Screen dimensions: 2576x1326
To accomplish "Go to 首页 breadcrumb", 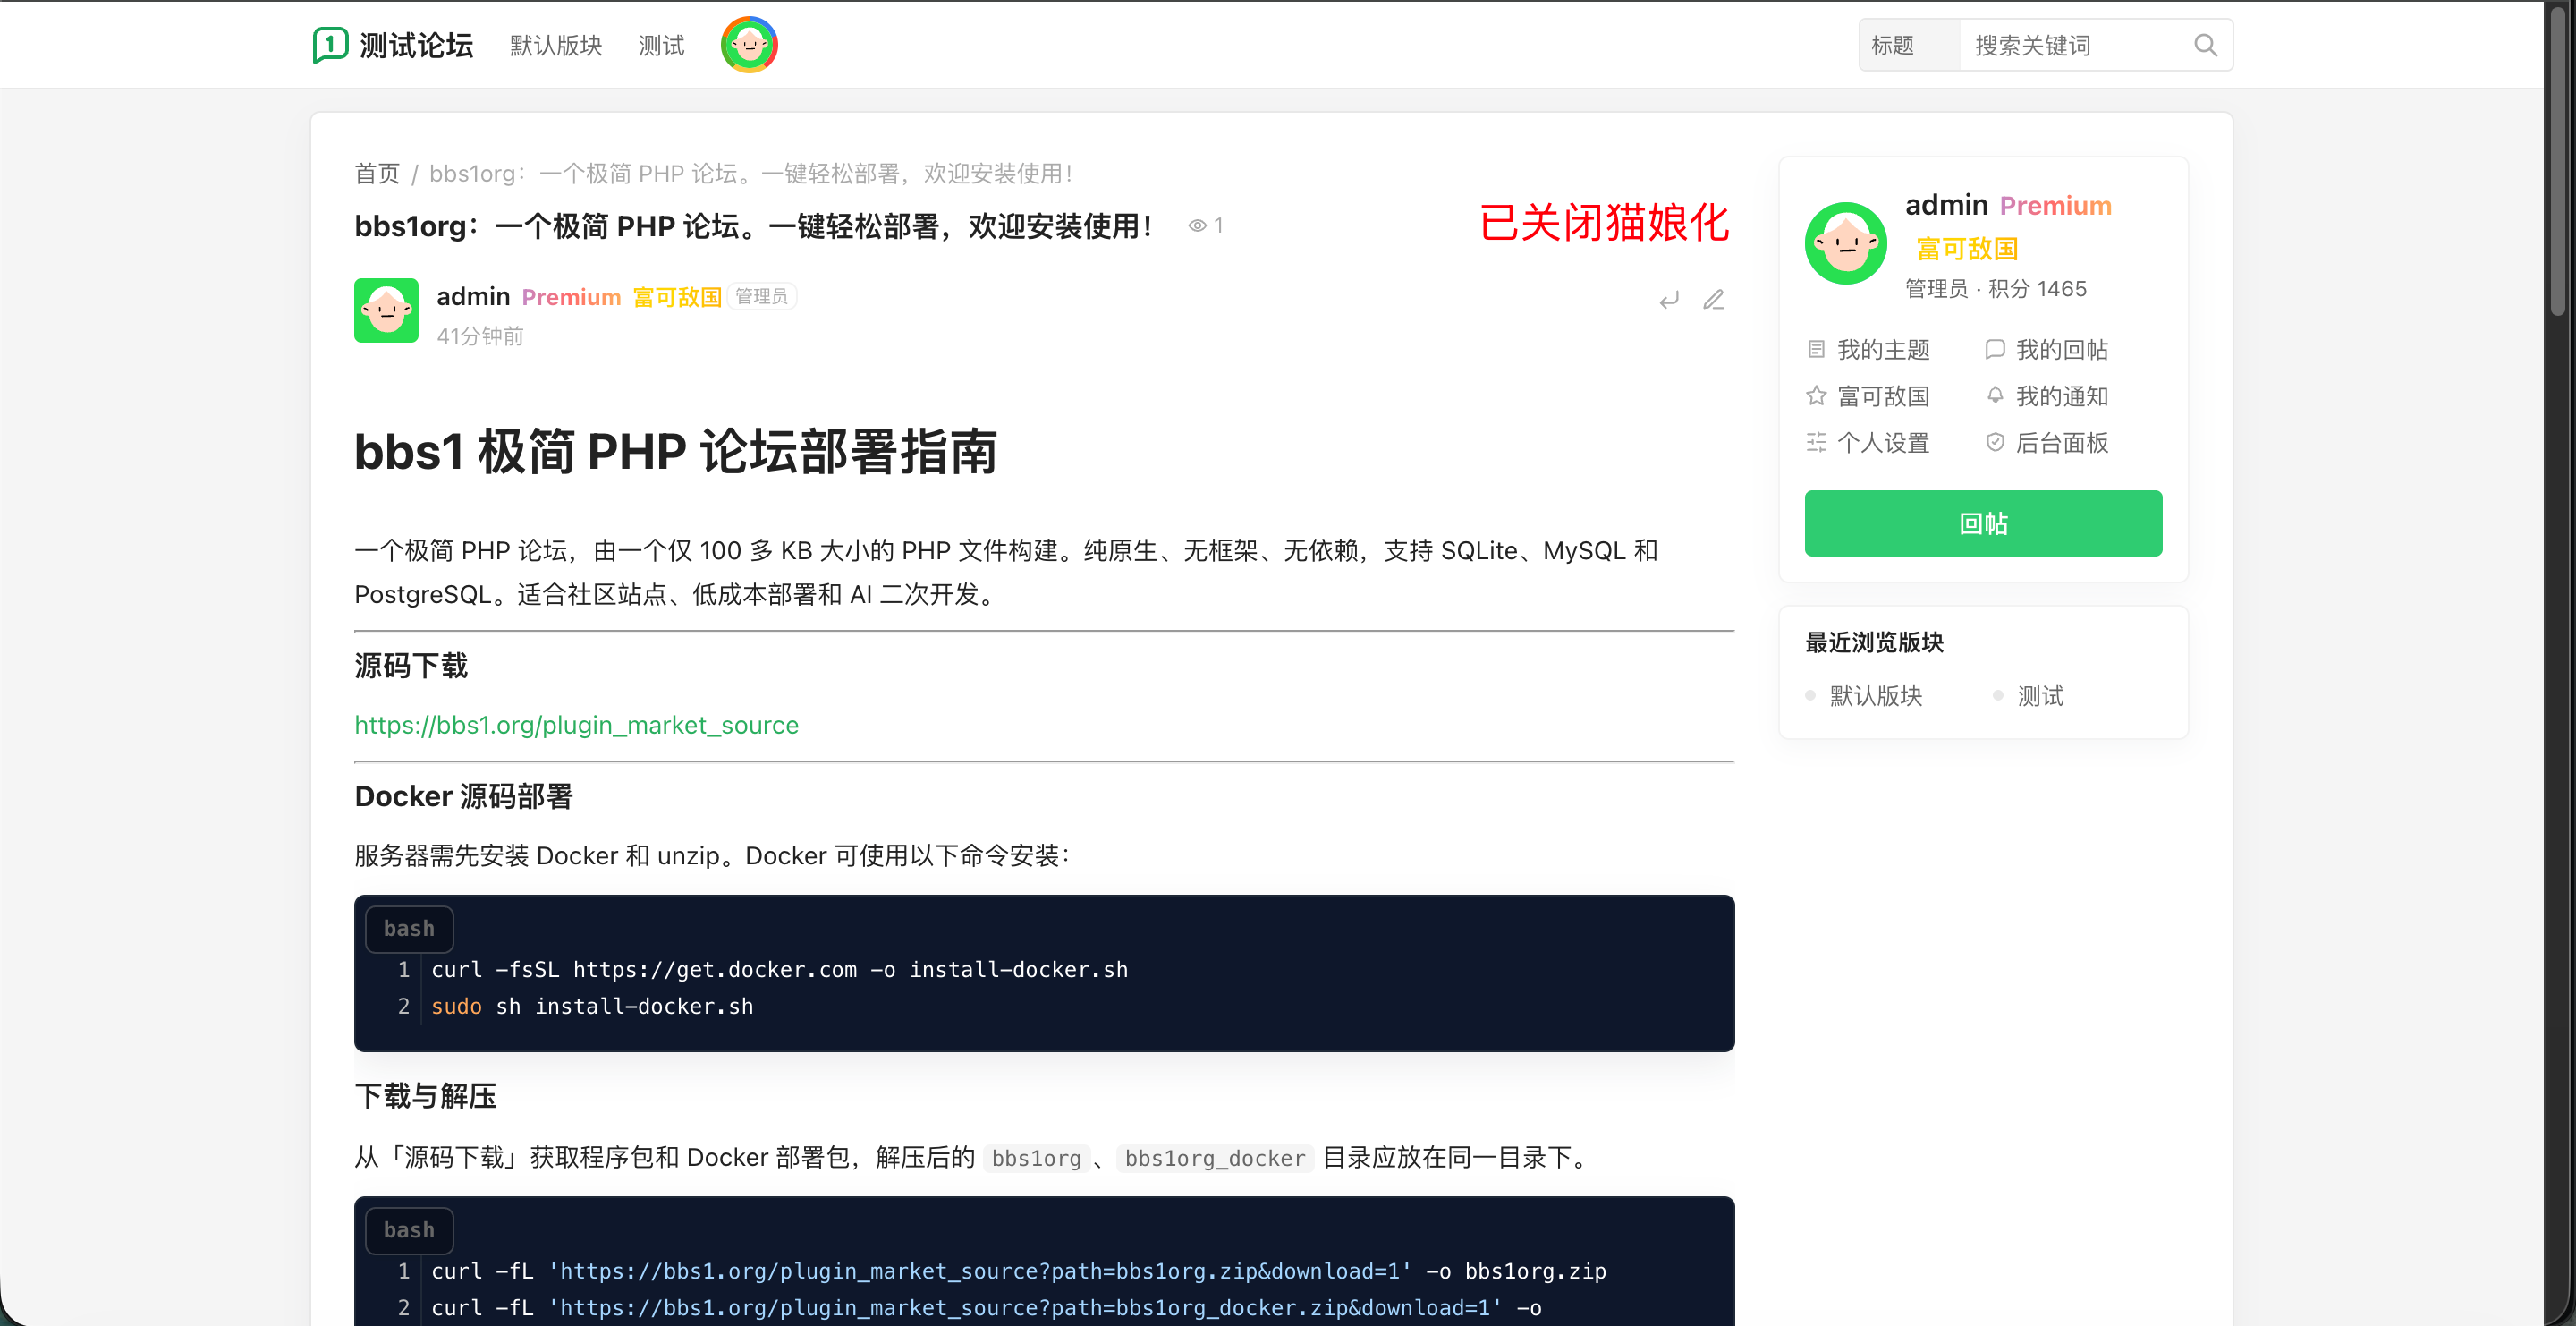I will 377,174.
